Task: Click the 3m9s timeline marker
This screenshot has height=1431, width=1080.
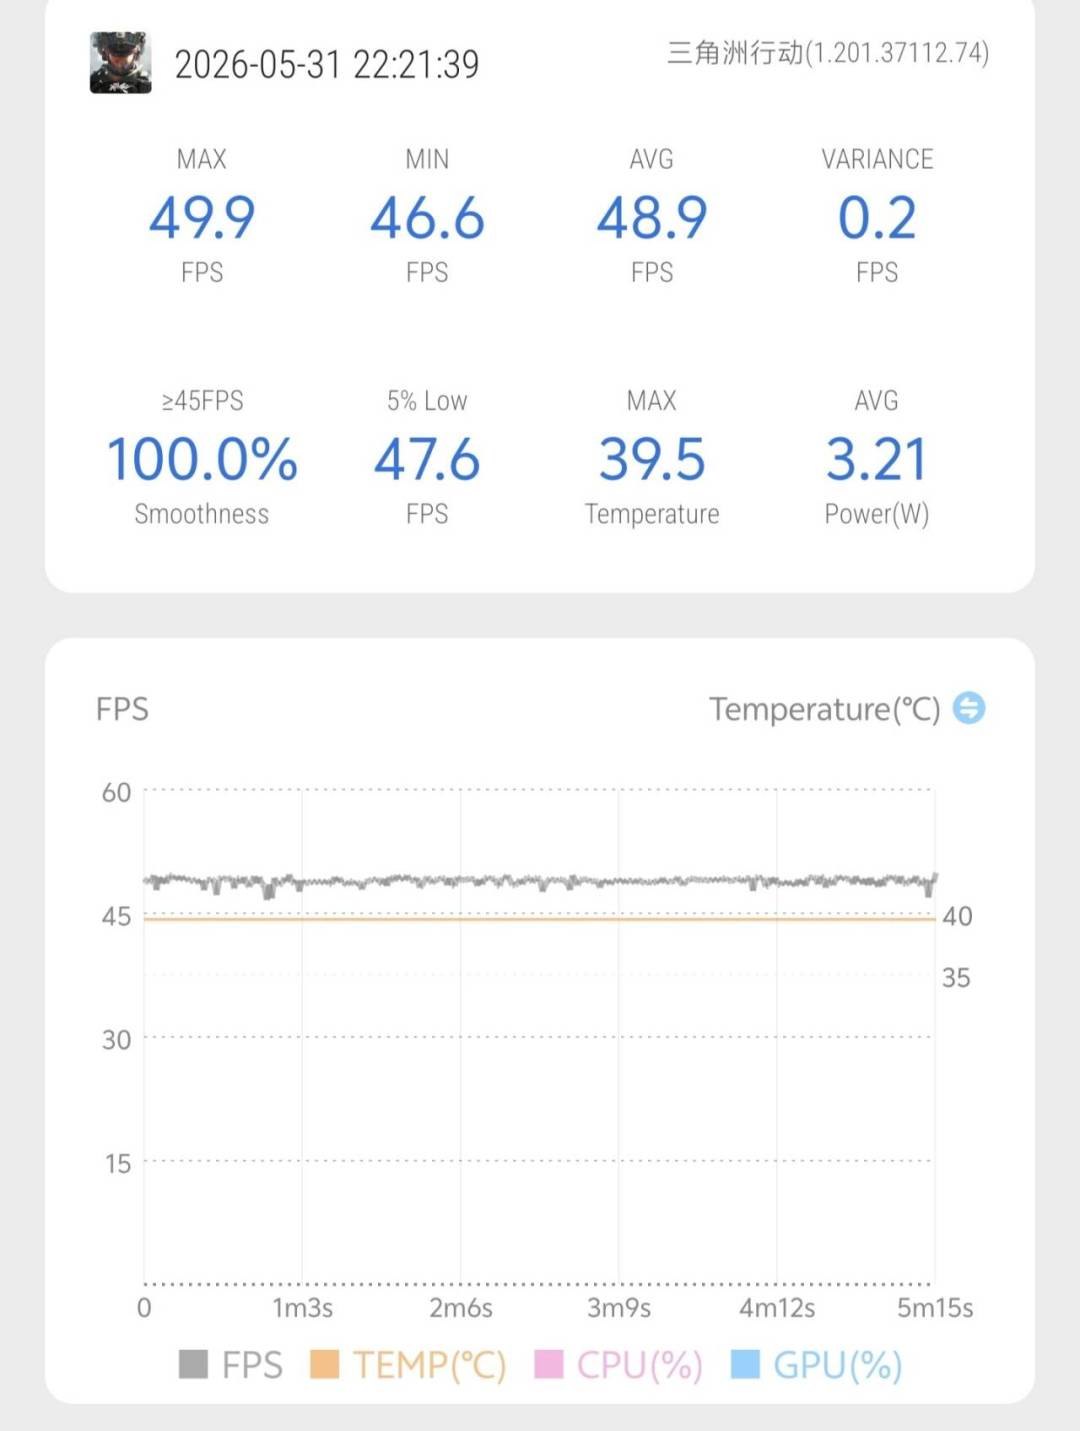Action: (x=619, y=1308)
